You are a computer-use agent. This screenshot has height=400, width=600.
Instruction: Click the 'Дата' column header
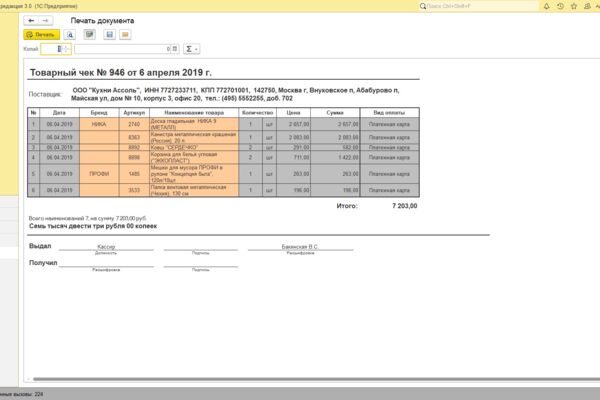click(x=59, y=113)
